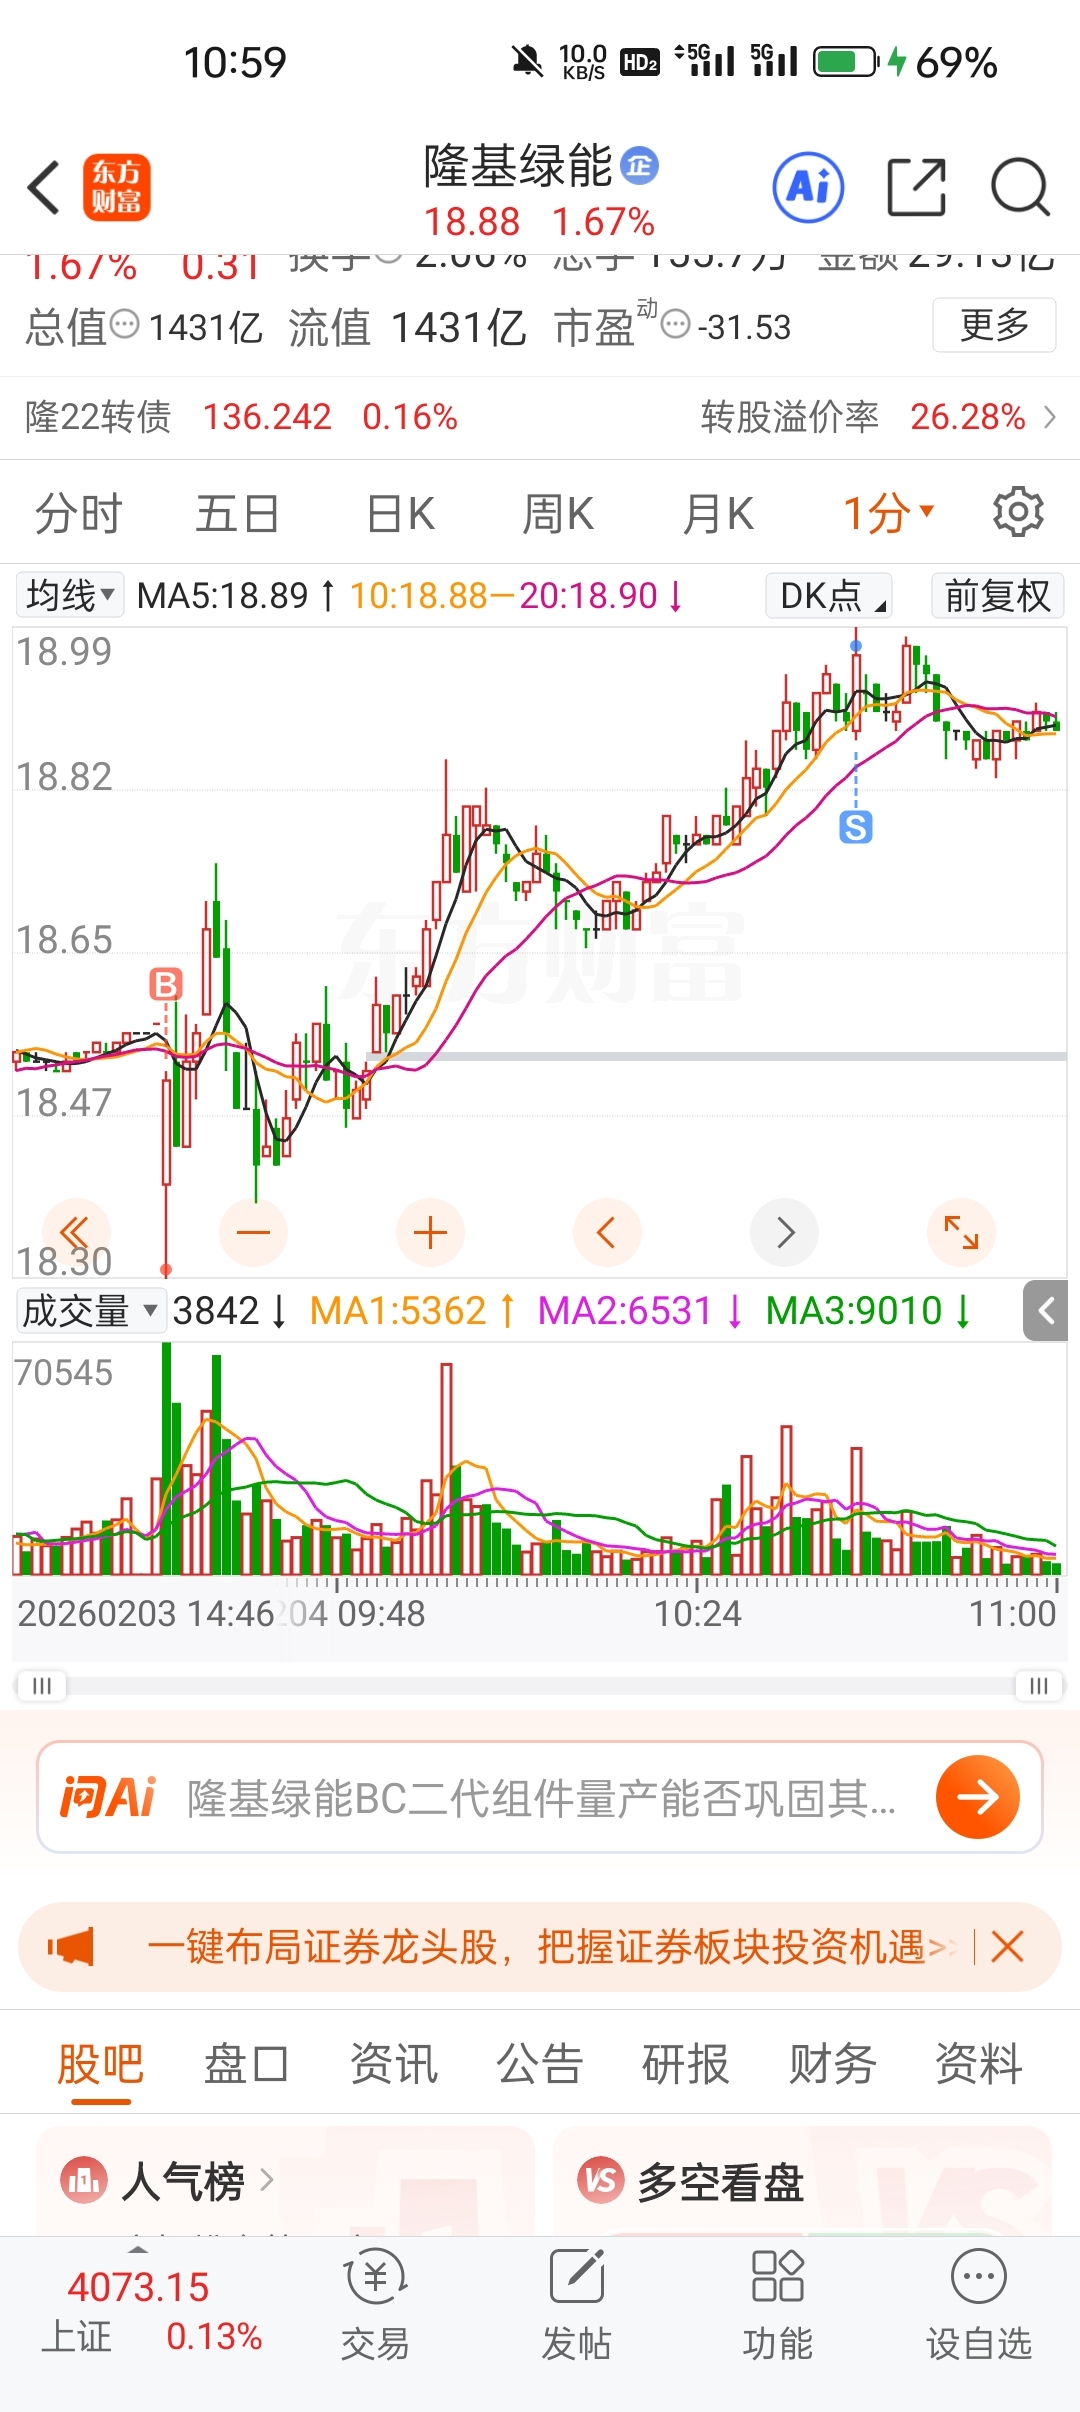Switch to 五日 chart tab

(x=237, y=513)
